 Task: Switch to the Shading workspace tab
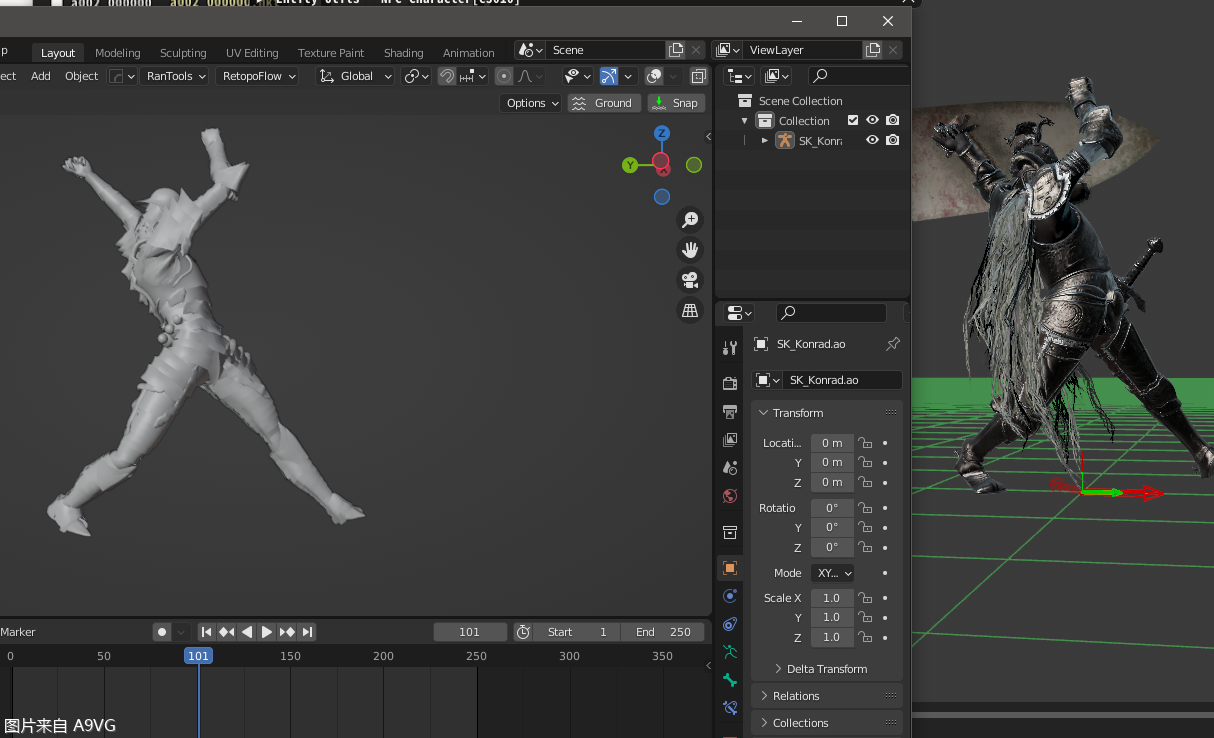[x=404, y=53]
